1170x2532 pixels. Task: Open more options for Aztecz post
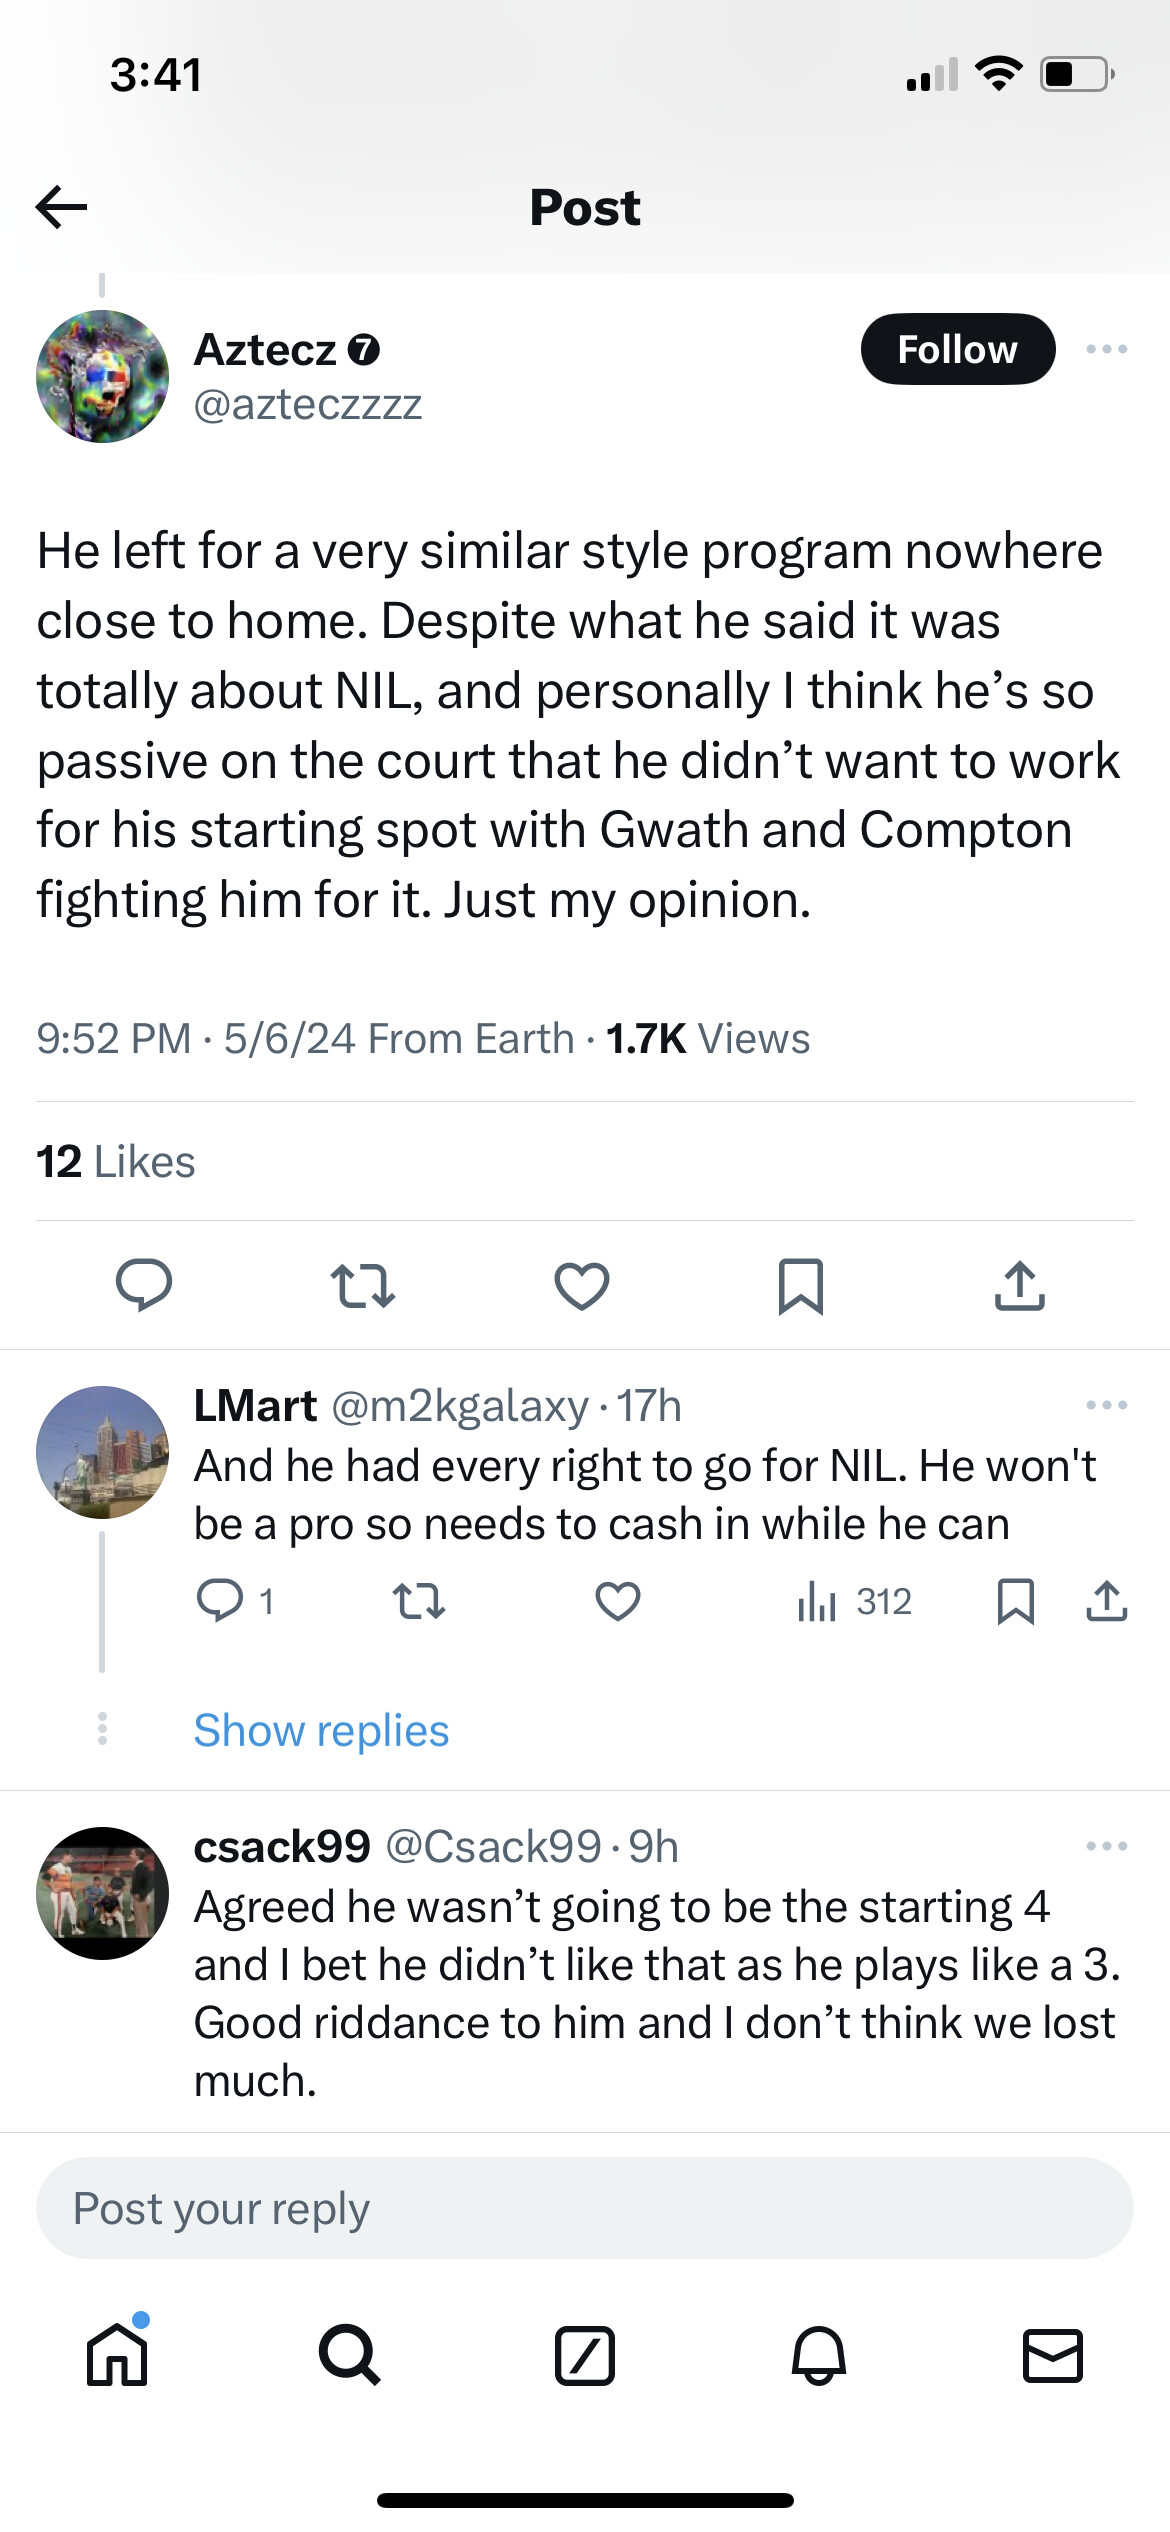point(1107,349)
